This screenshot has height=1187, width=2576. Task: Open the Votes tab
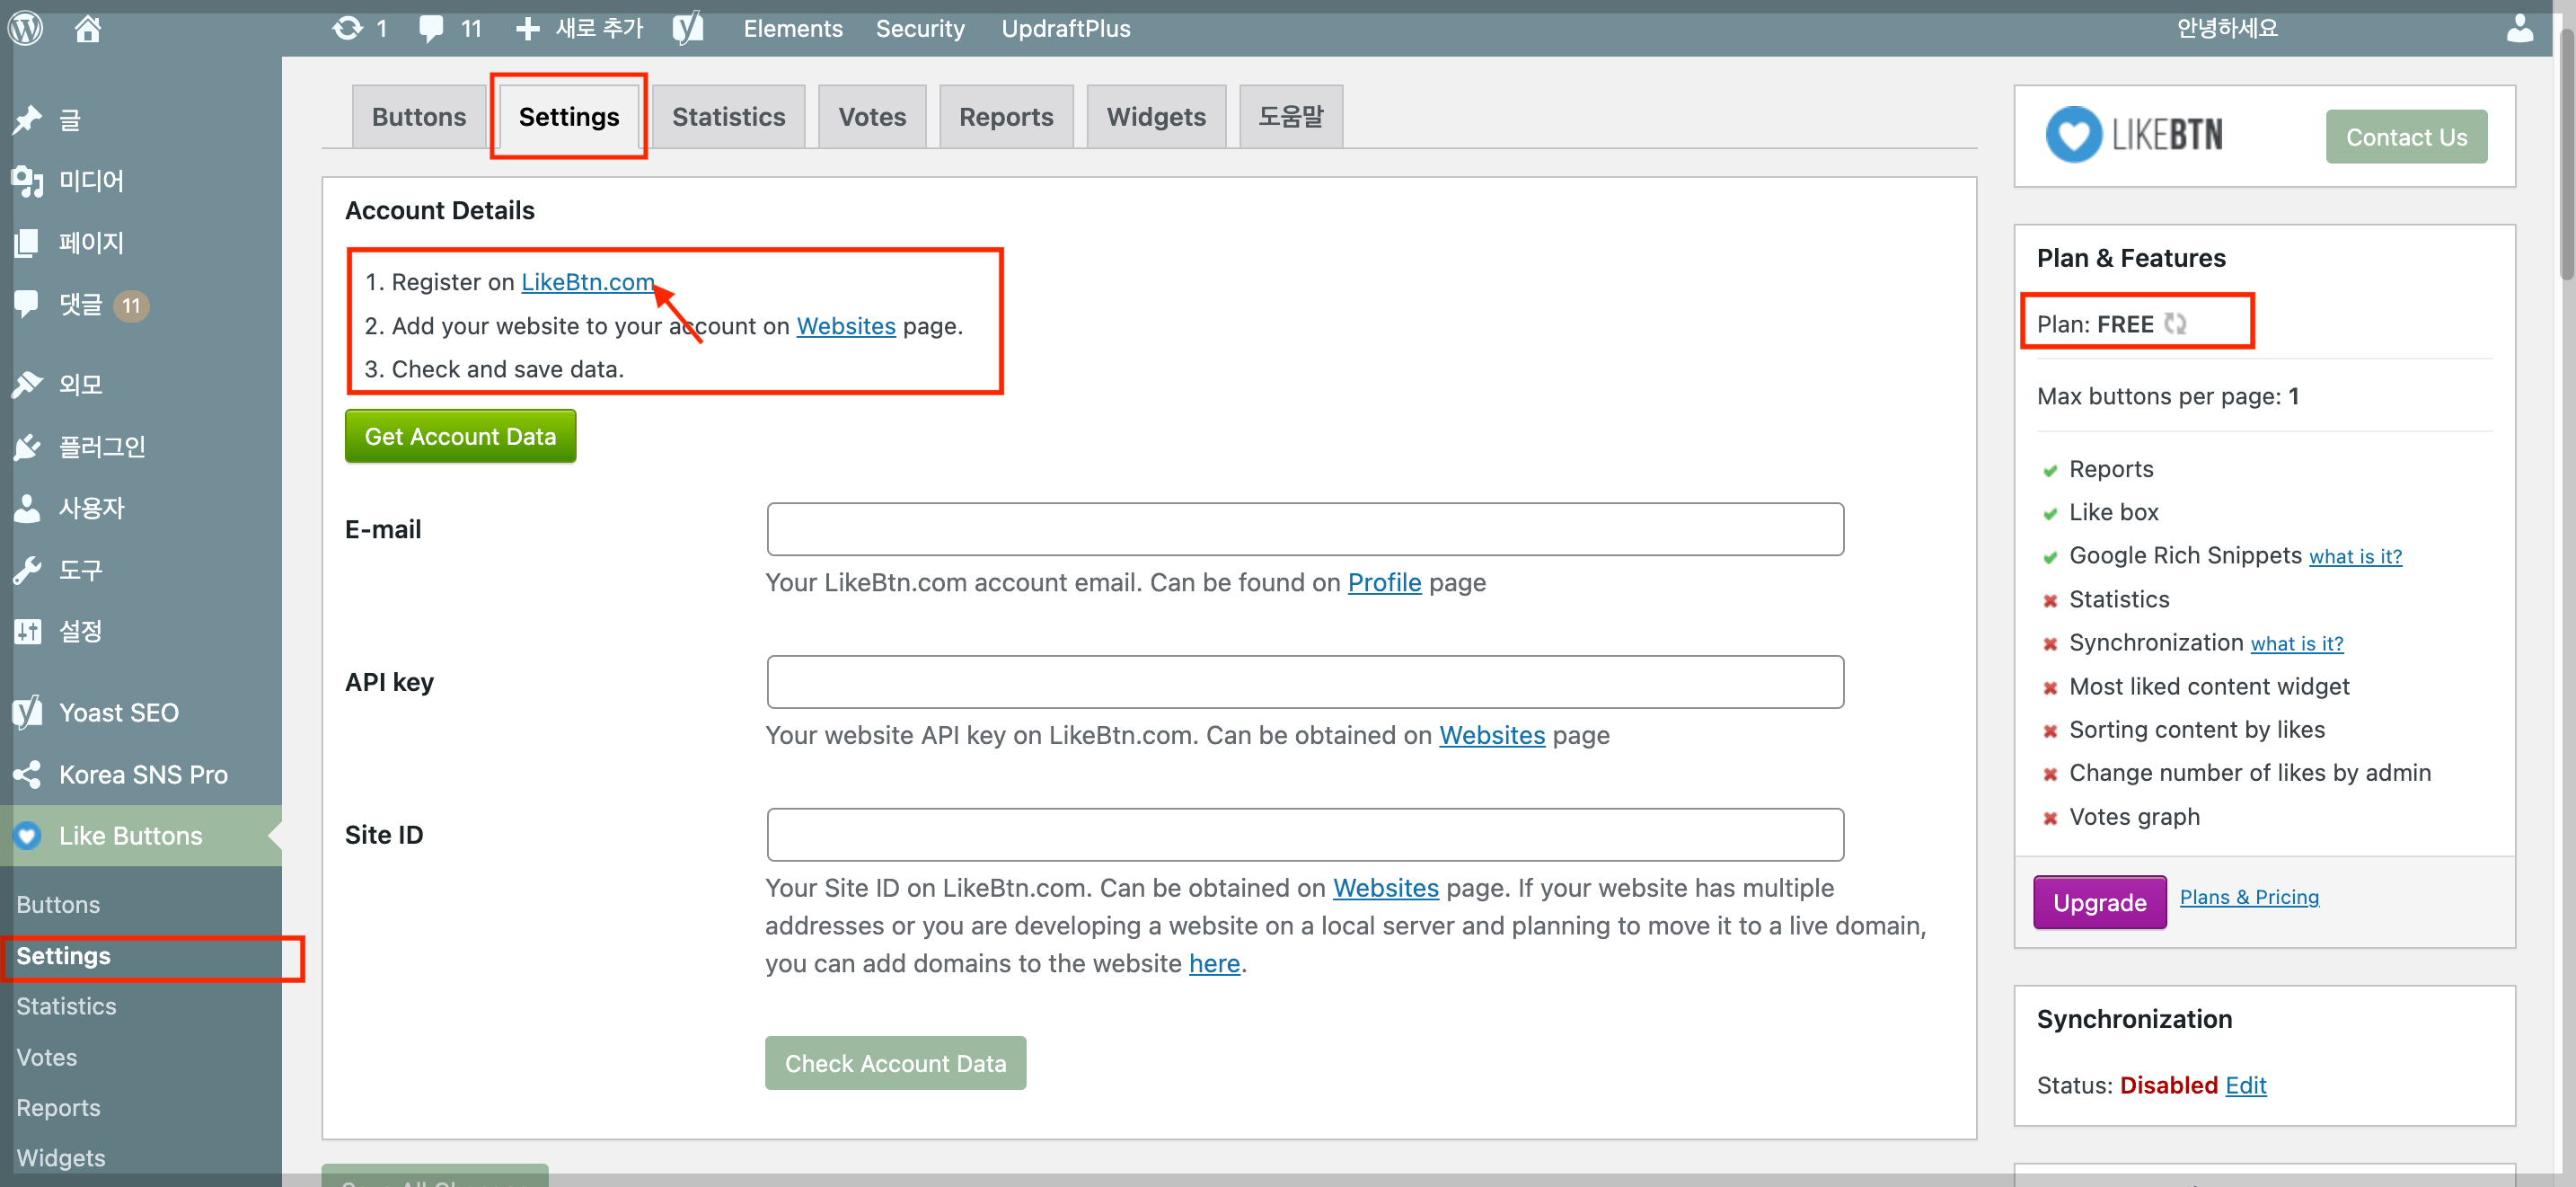(871, 117)
